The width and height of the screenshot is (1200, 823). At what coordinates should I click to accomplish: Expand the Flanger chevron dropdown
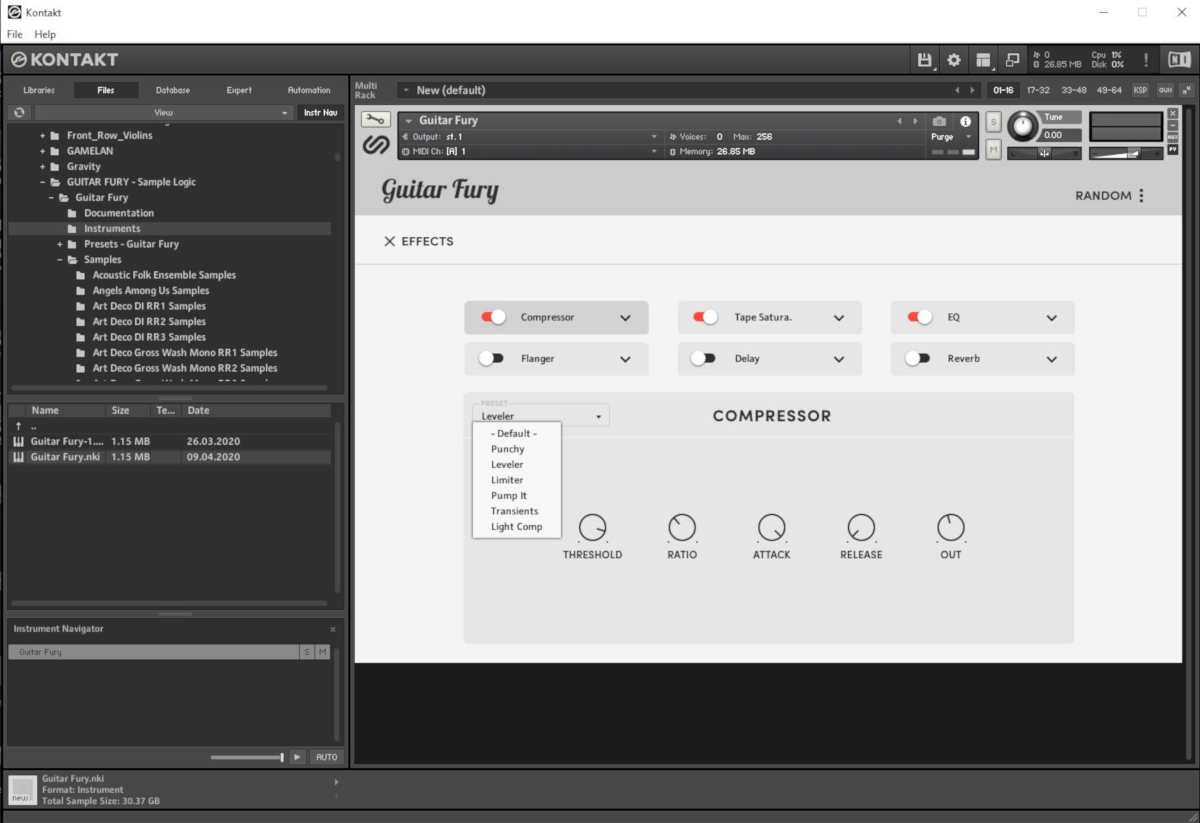(x=626, y=359)
